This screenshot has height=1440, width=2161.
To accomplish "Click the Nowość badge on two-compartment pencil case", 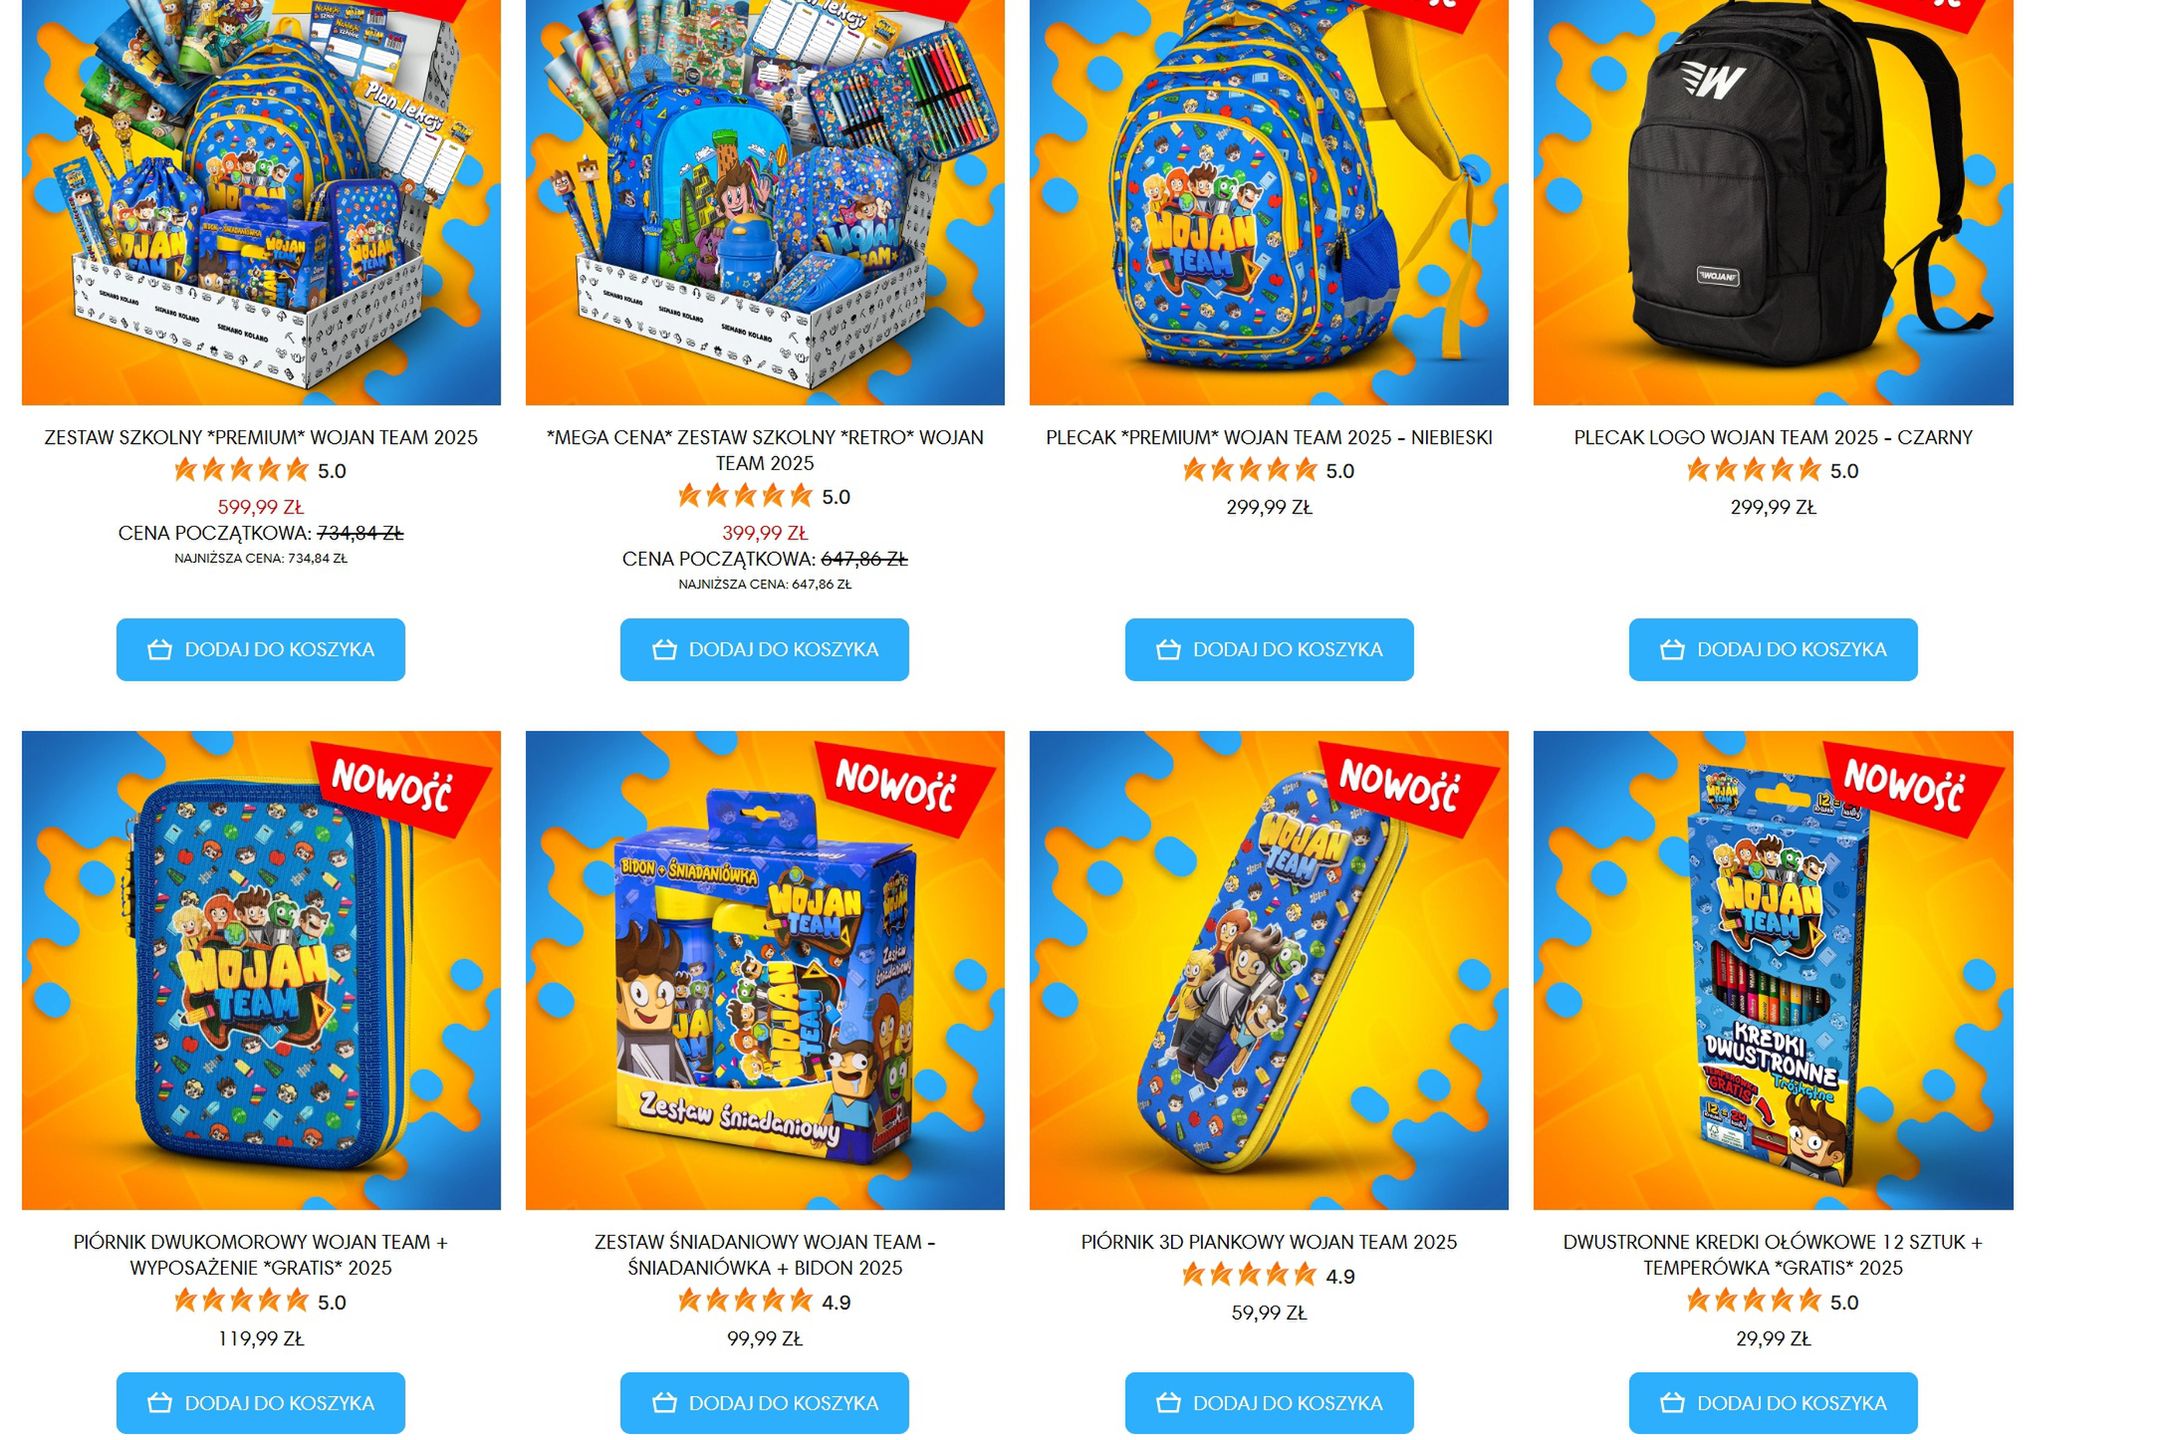I will click(400, 787).
